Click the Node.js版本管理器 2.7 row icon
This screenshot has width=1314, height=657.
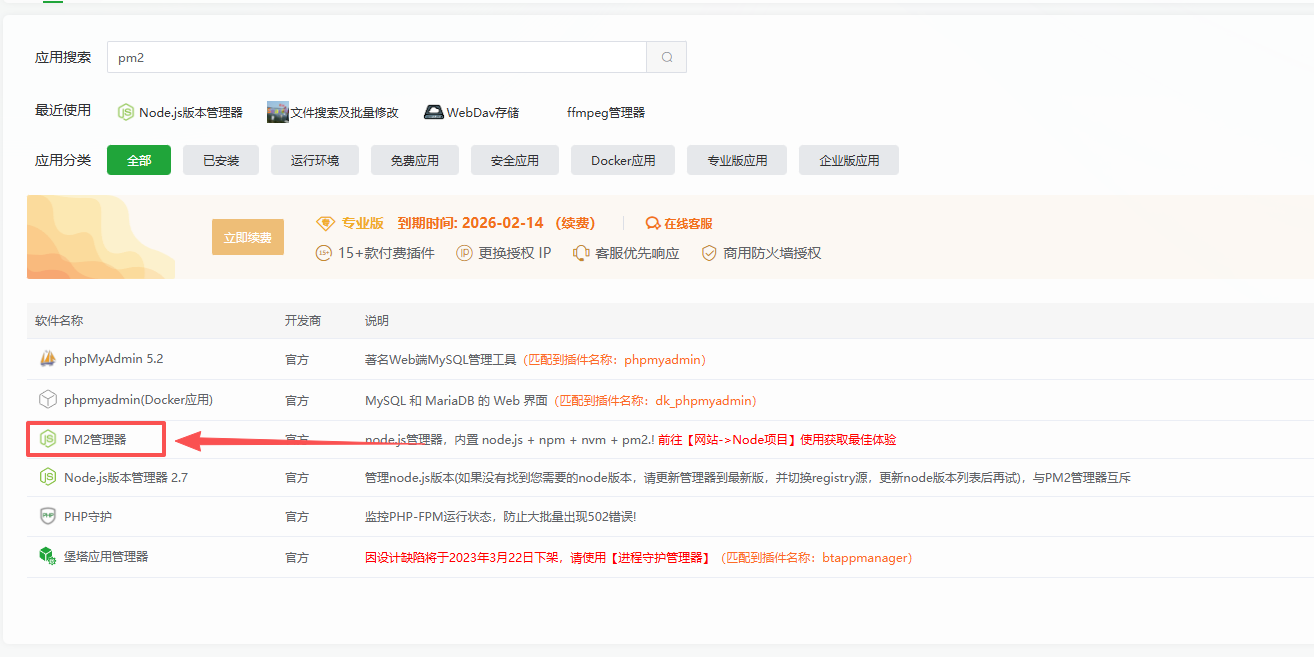coord(47,477)
